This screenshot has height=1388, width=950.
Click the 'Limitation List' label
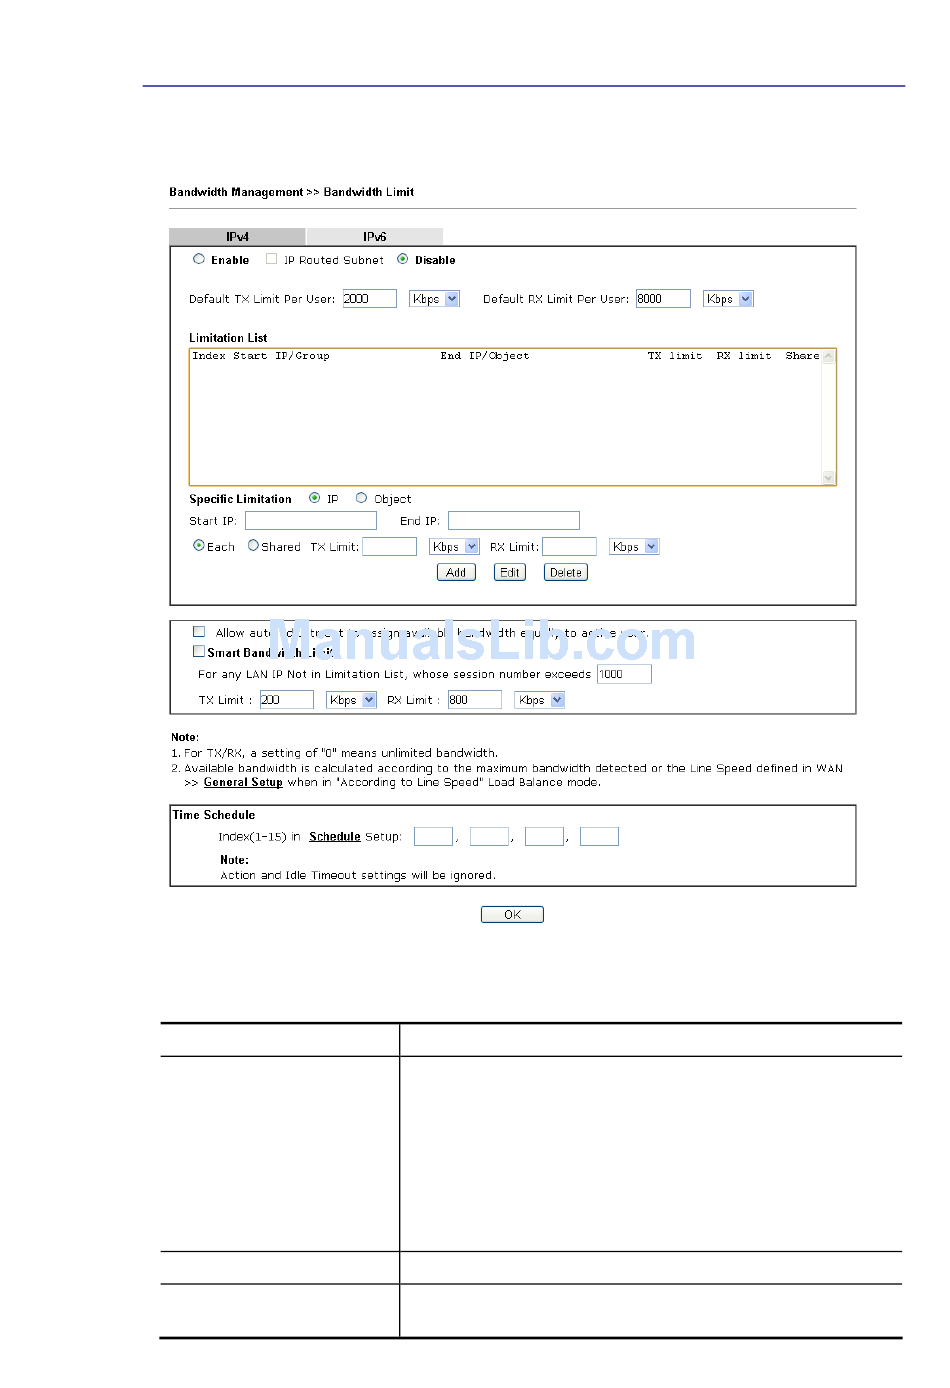(x=228, y=338)
